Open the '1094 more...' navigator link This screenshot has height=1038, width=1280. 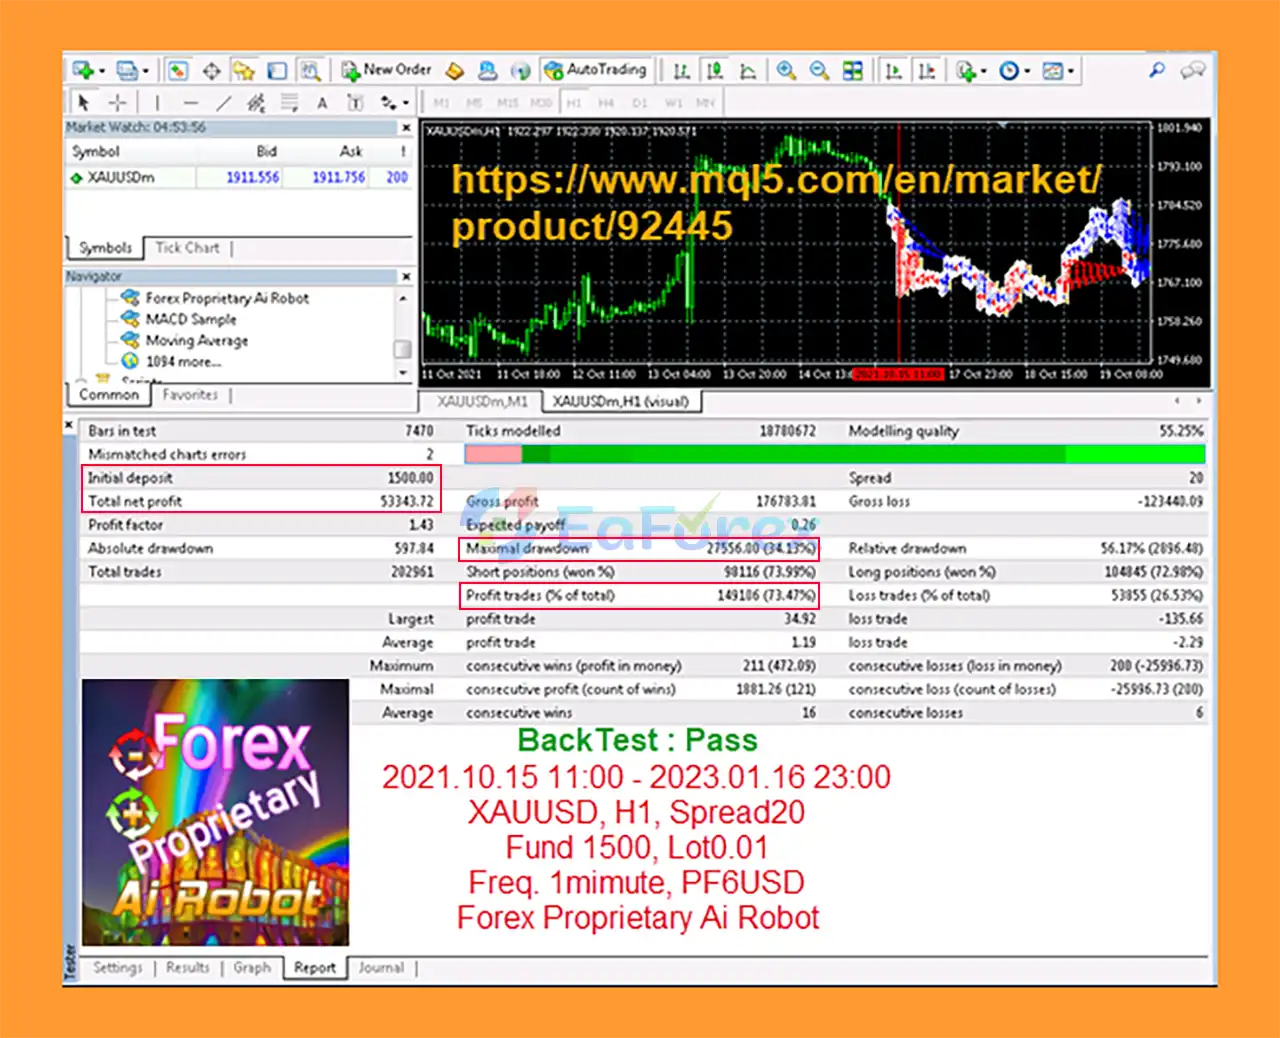coord(183,361)
